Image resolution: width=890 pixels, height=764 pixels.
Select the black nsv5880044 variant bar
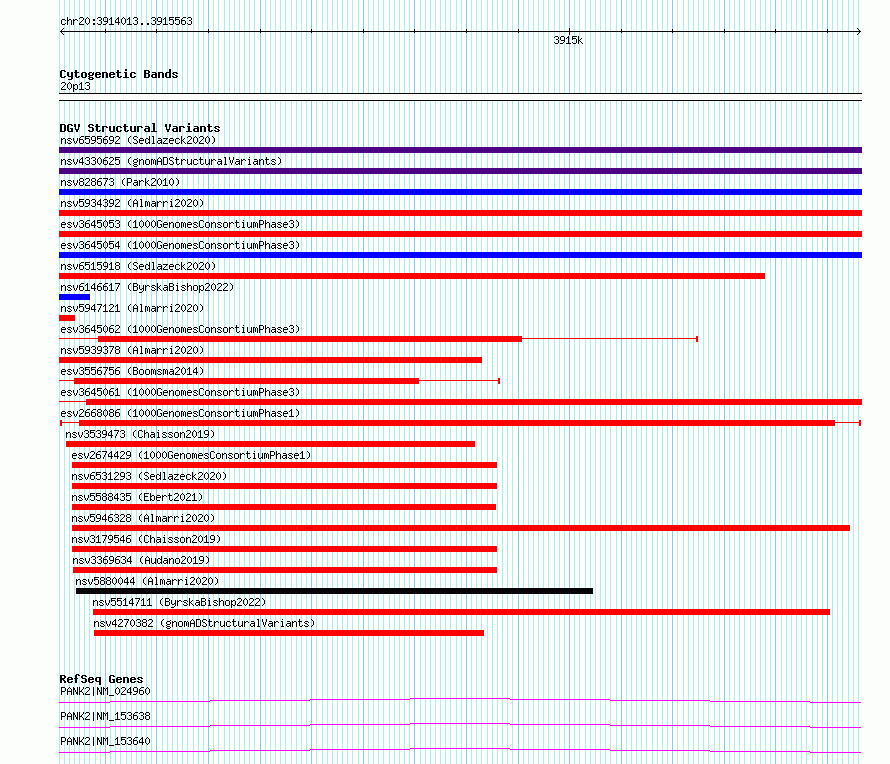tap(334, 591)
